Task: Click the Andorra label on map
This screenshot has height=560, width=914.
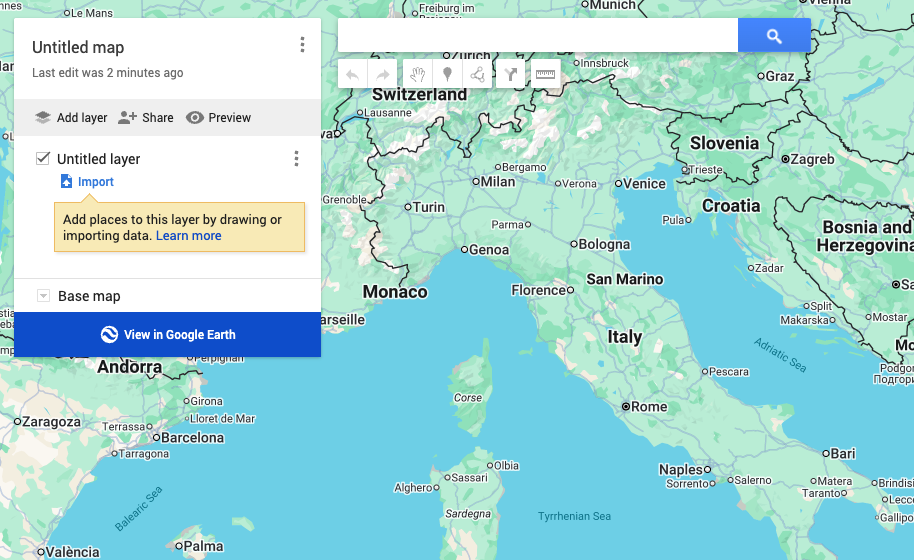Action: point(129,367)
